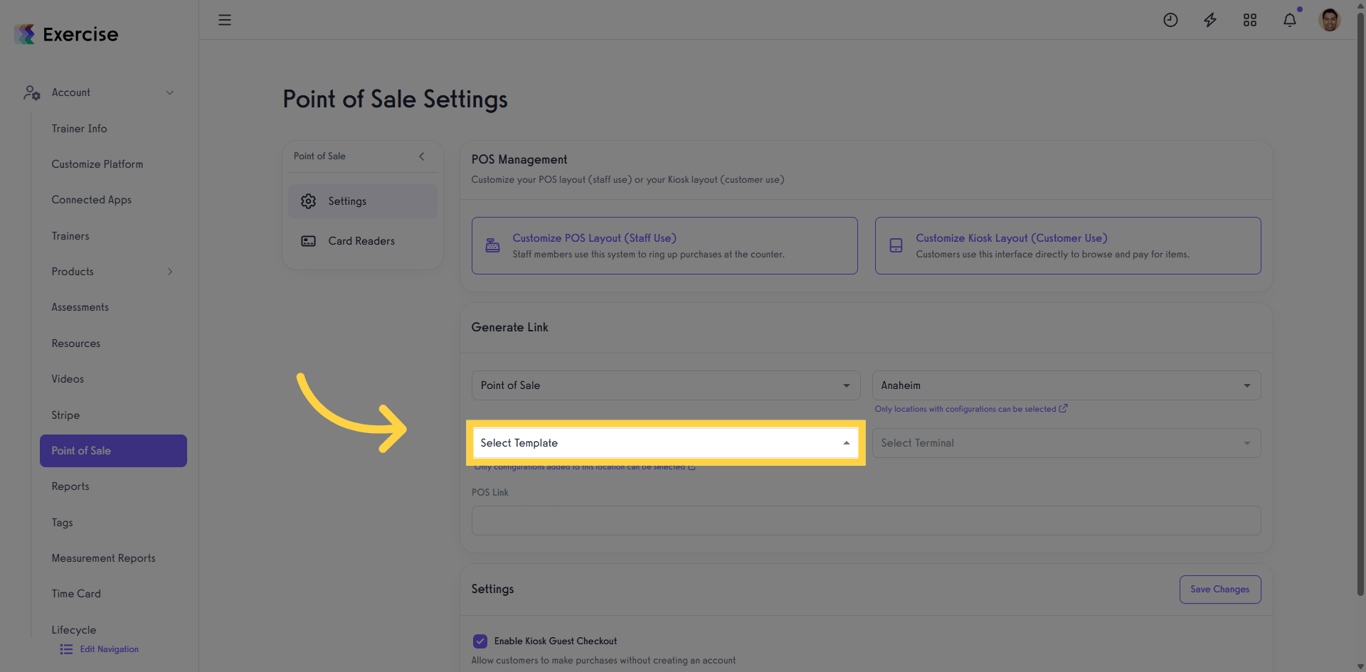Open the hamburger menu
Image resolution: width=1366 pixels, height=672 pixels.
[x=224, y=19]
